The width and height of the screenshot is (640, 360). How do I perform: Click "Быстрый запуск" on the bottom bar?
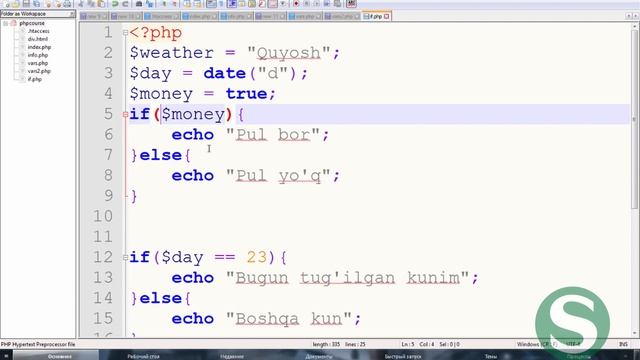[x=402, y=356]
